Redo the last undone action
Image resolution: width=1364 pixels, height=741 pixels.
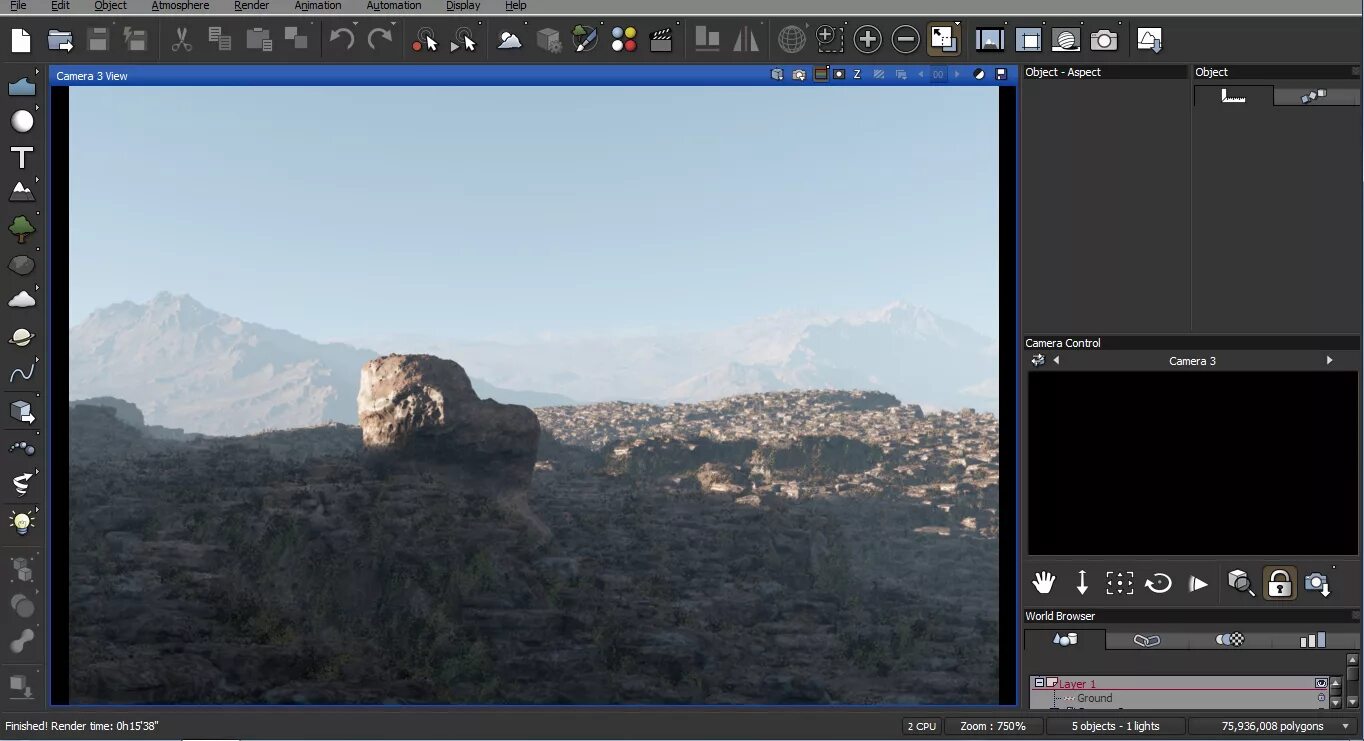click(379, 40)
